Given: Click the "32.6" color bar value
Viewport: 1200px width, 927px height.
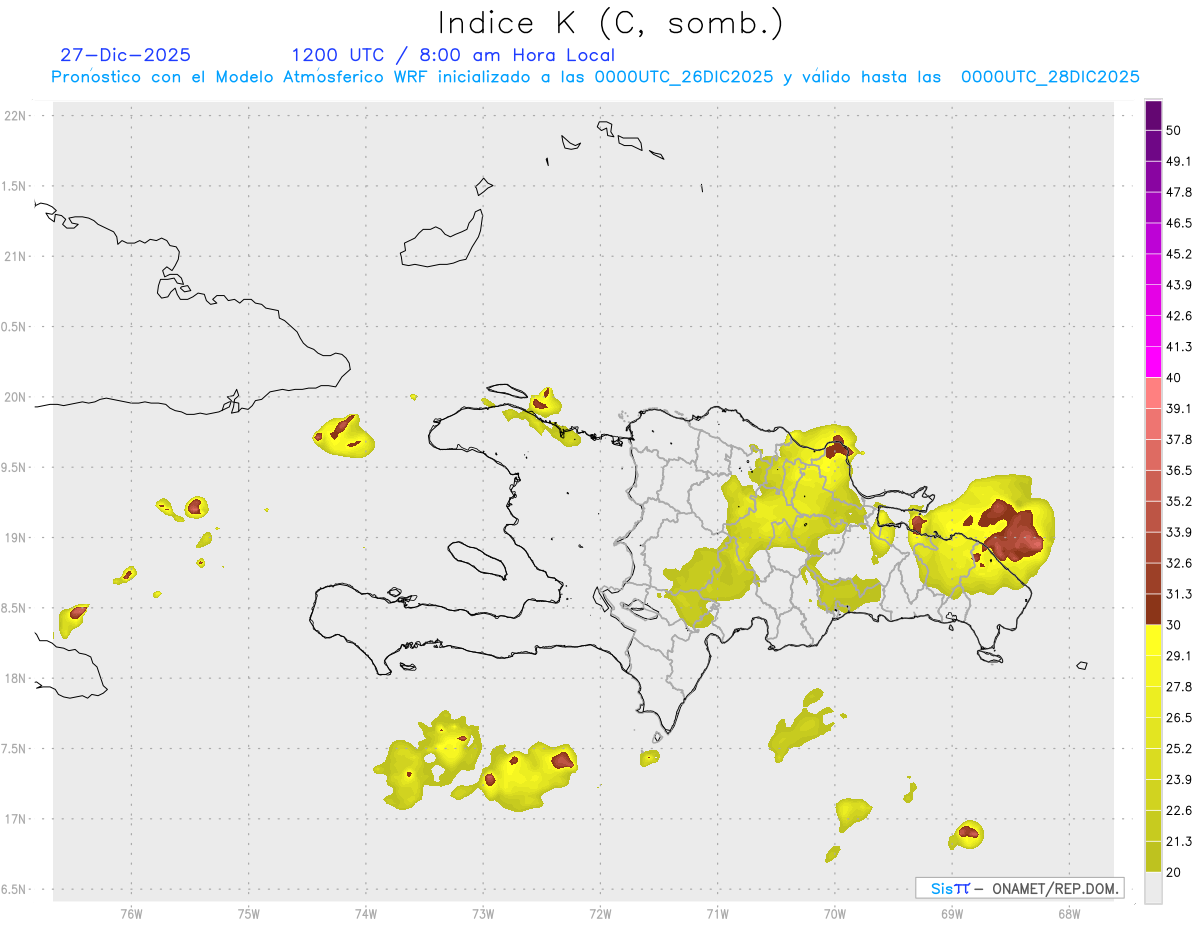Looking at the screenshot, I should (x=1179, y=563).
